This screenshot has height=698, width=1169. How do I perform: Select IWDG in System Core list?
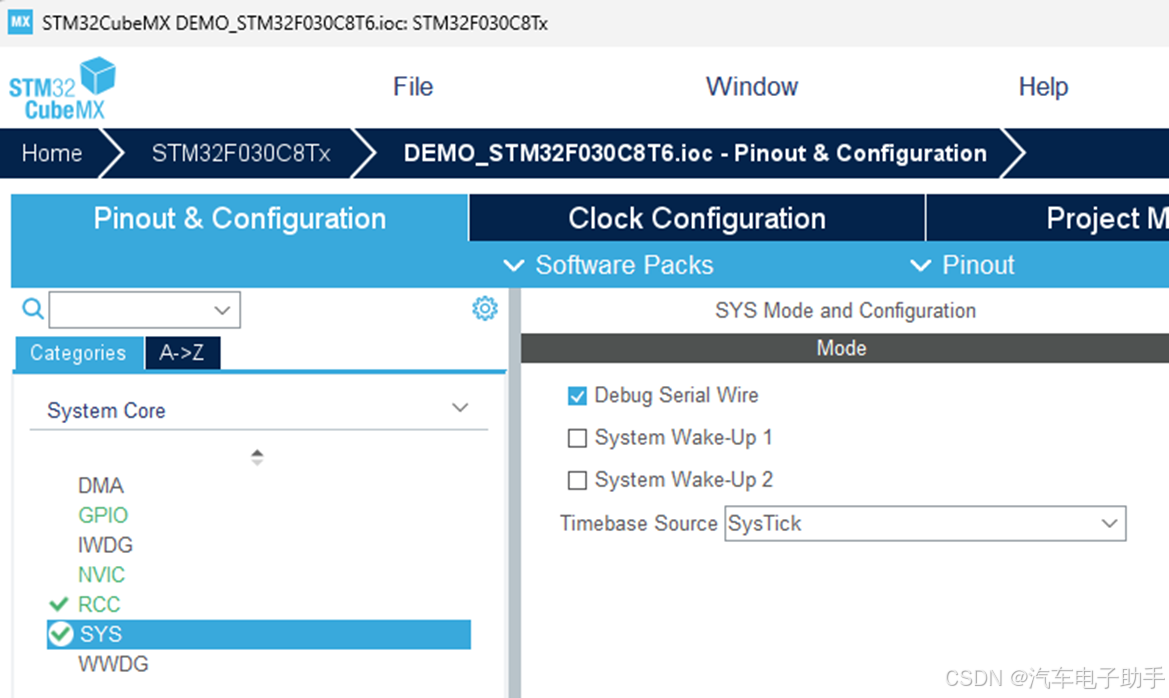(105, 545)
